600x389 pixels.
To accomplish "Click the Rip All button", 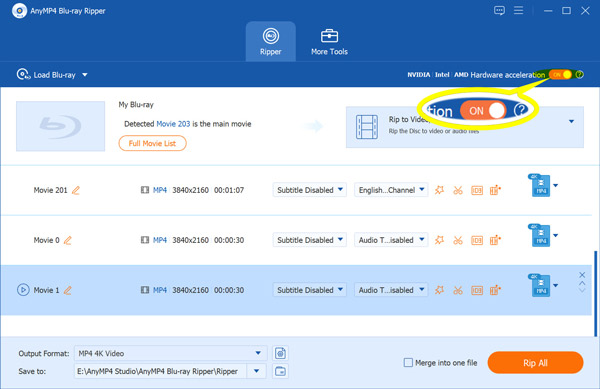I will click(x=535, y=363).
